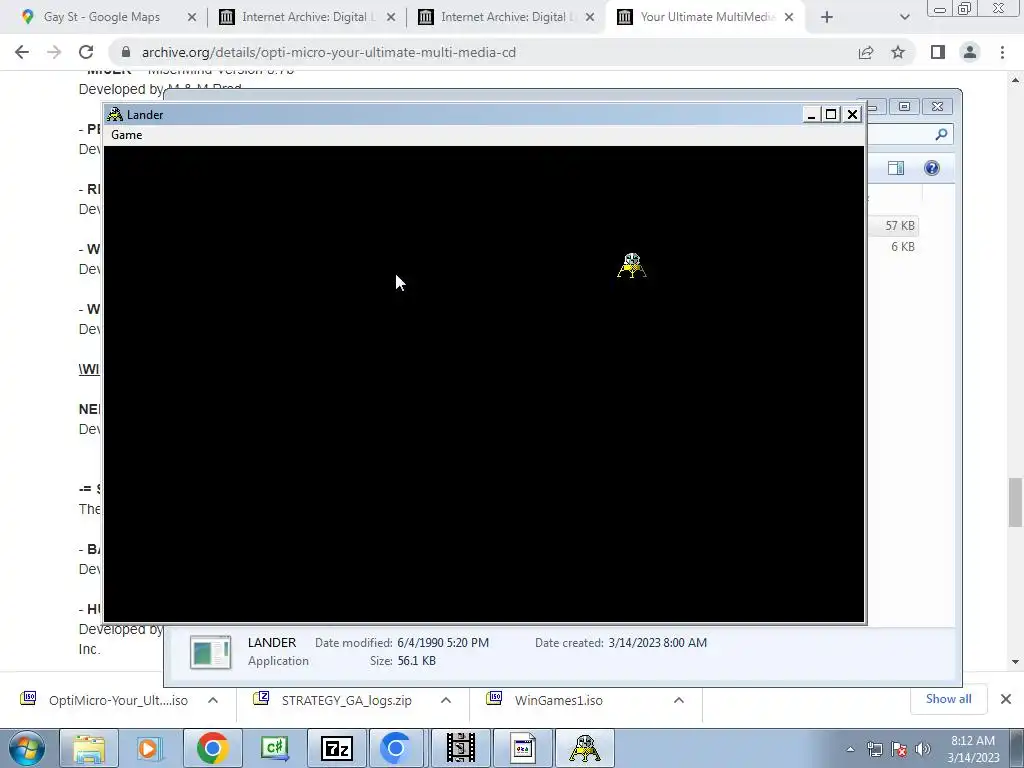The height and width of the screenshot is (768, 1024).
Task: Go forward in browser history
Action: click(54, 52)
